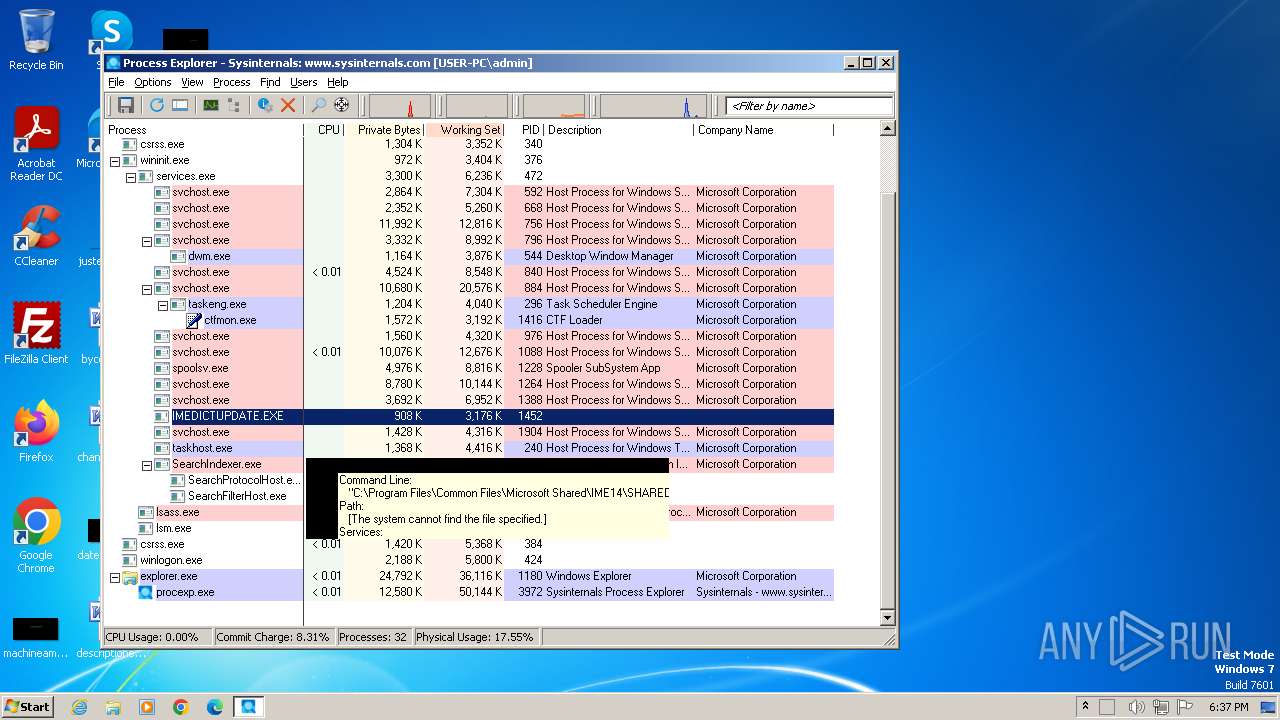
Task: Collapse the SearchIndexer.exe tree node
Action: tap(147, 464)
